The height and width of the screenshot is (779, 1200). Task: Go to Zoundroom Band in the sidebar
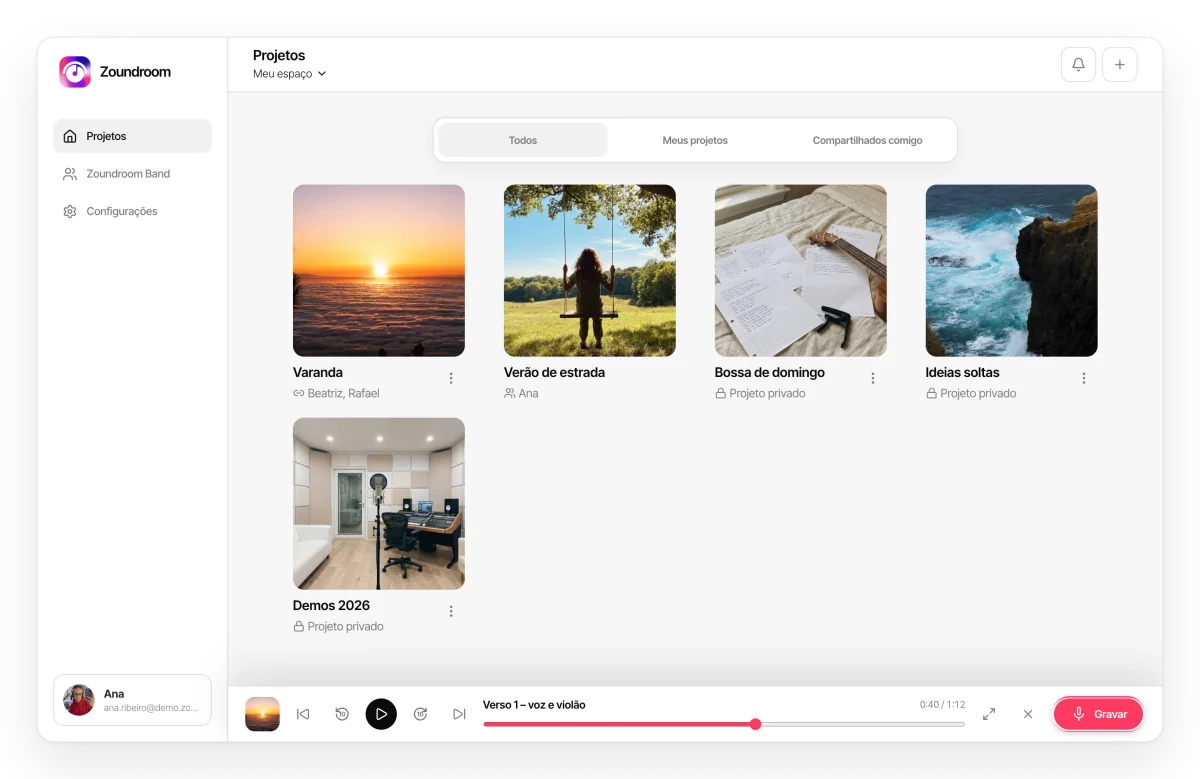tap(132, 174)
